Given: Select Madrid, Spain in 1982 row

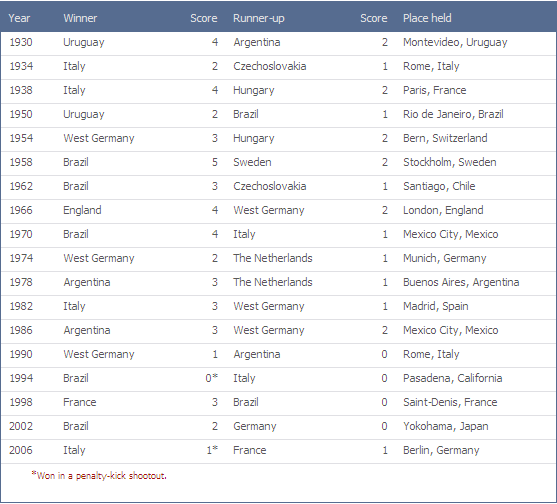Looking at the screenshot, I should pos(436,306).
